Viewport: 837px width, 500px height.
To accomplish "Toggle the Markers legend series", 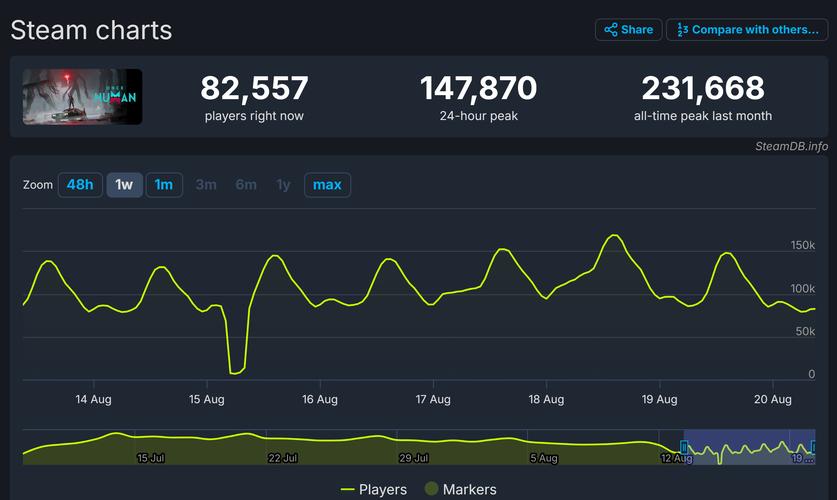I will pos(461,489).
